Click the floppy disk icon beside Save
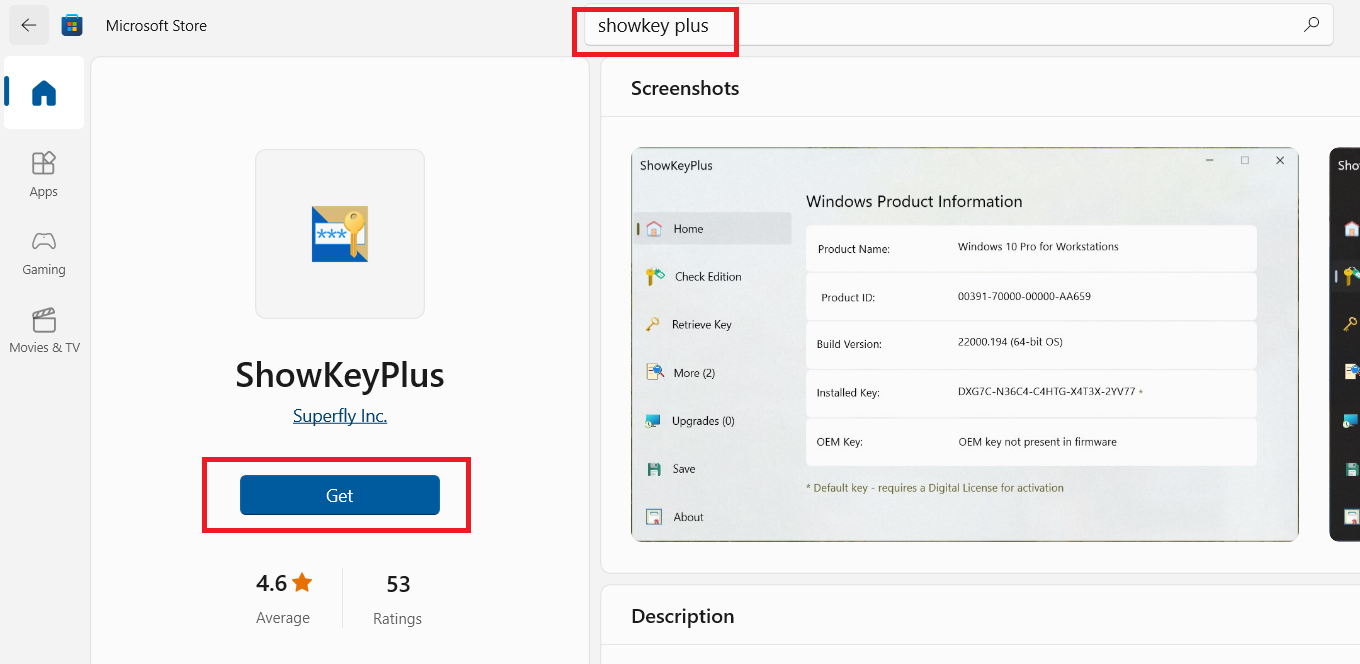This screenshot has height=664, width=1360. point(654,469)
